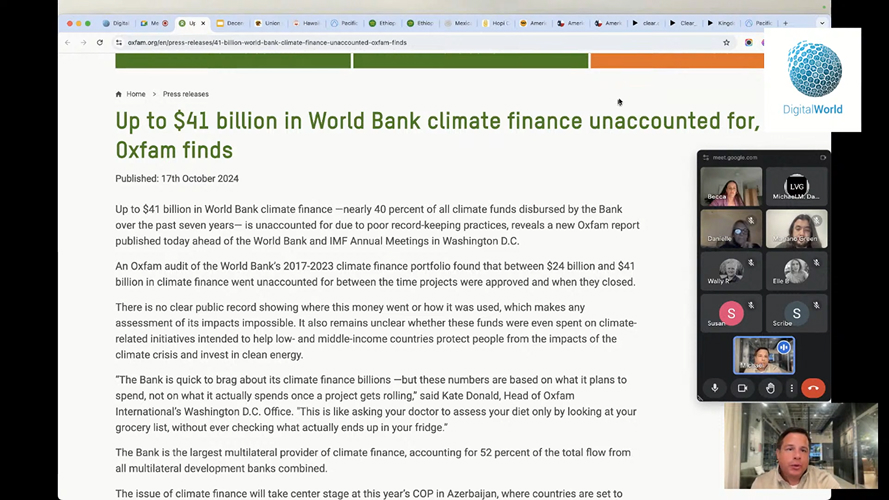Toggle the camera in Meet panel

pos(742,388)
